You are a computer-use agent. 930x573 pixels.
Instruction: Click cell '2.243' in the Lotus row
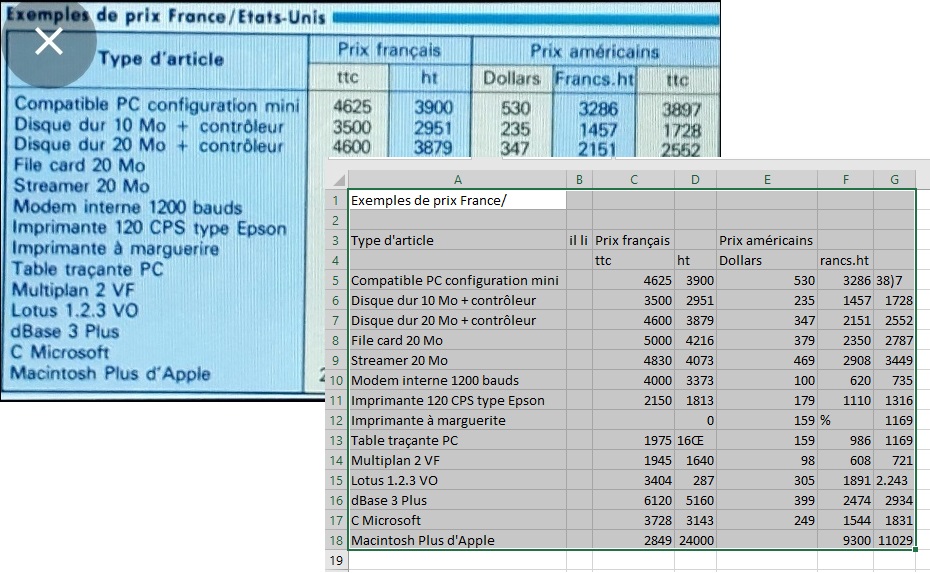[894, 480]
